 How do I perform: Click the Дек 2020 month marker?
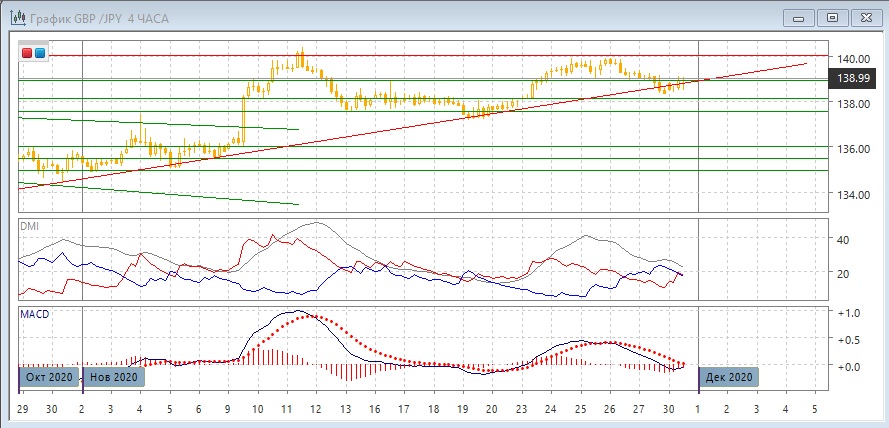tap(728, 377)
